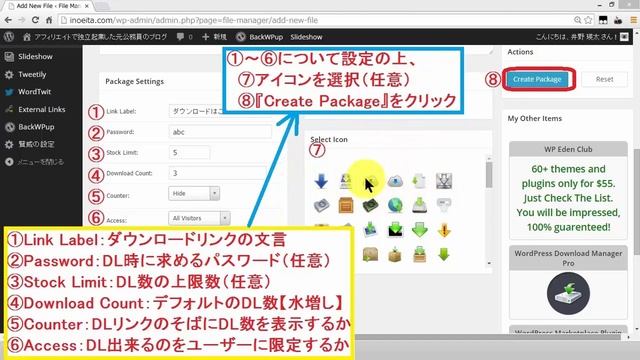Click the user avatar in admin bar
This screenshot has width=640, height=360.
(624, 37)
